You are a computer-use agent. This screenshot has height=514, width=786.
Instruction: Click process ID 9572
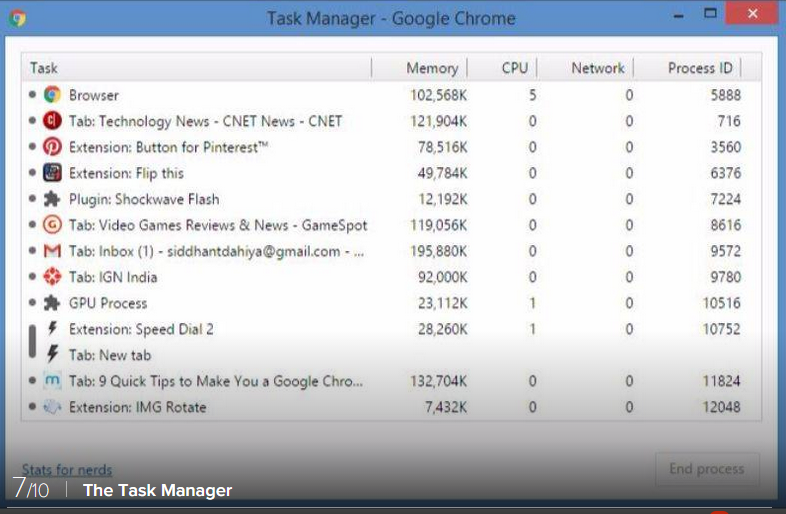[725, 251]
